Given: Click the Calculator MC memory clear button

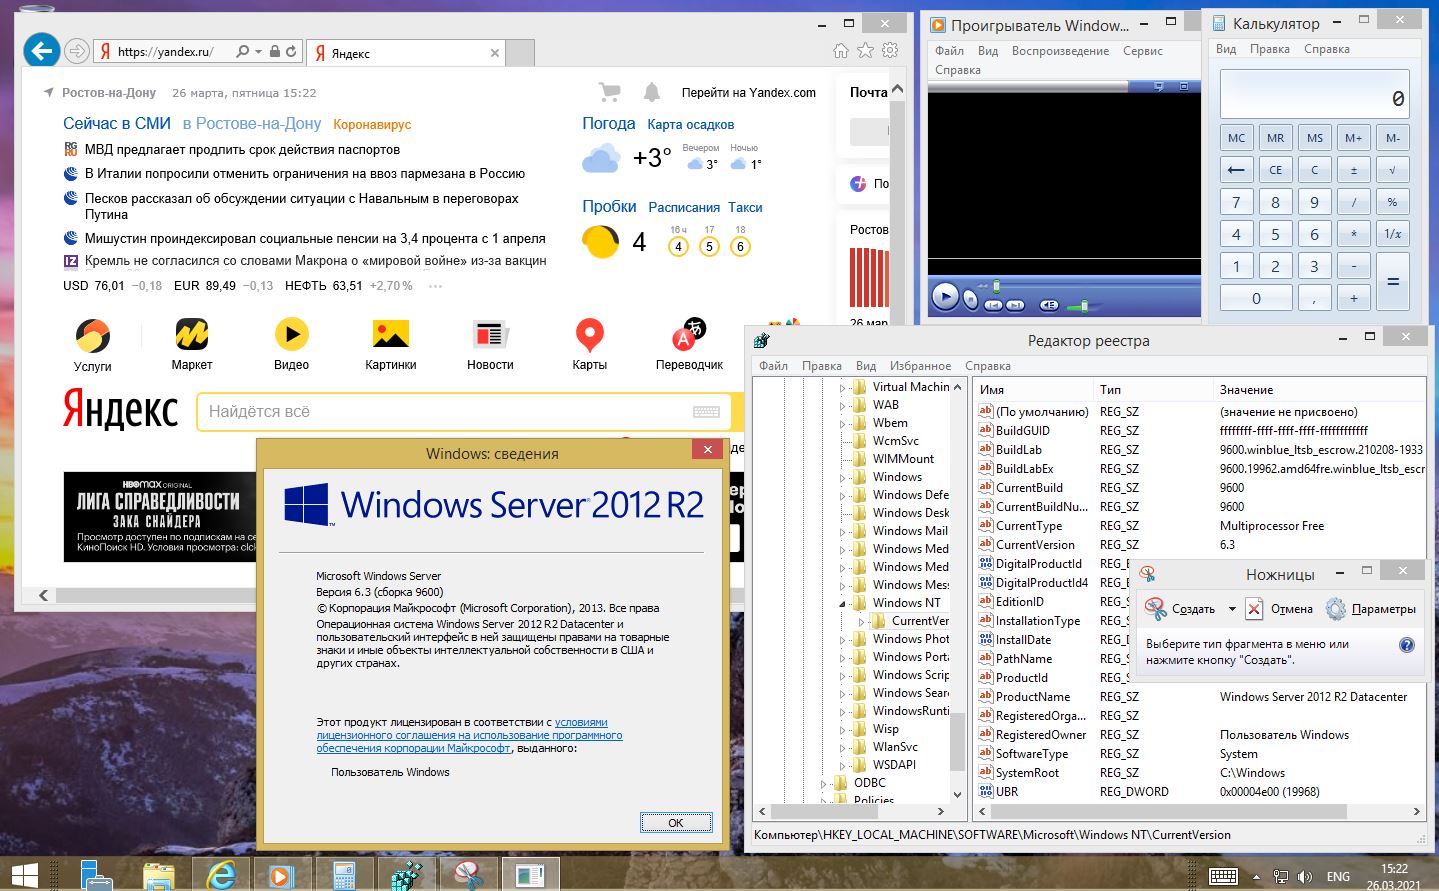Looking at the screenshot, I should [1236, 138].
